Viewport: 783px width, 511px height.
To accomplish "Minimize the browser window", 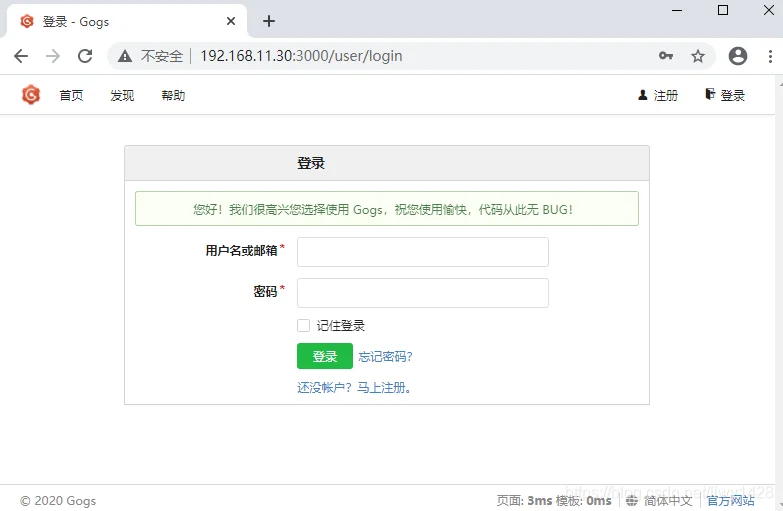I will point(677,10).
